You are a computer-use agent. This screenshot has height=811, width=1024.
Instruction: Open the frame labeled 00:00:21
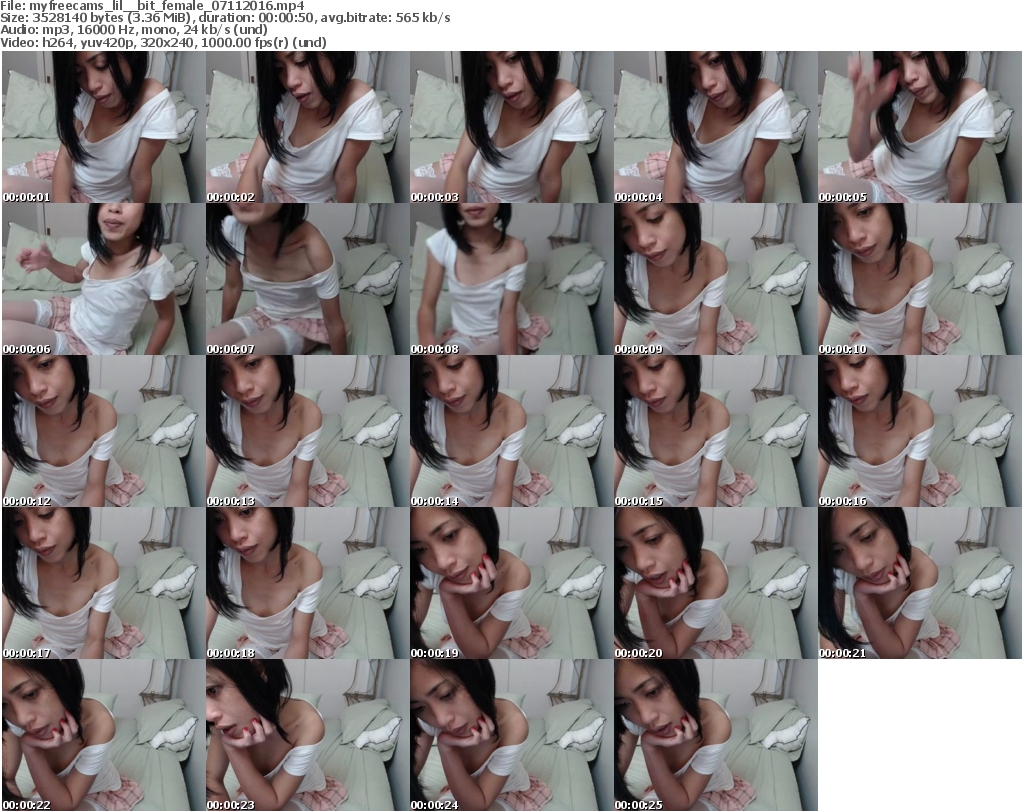(918, 583)
